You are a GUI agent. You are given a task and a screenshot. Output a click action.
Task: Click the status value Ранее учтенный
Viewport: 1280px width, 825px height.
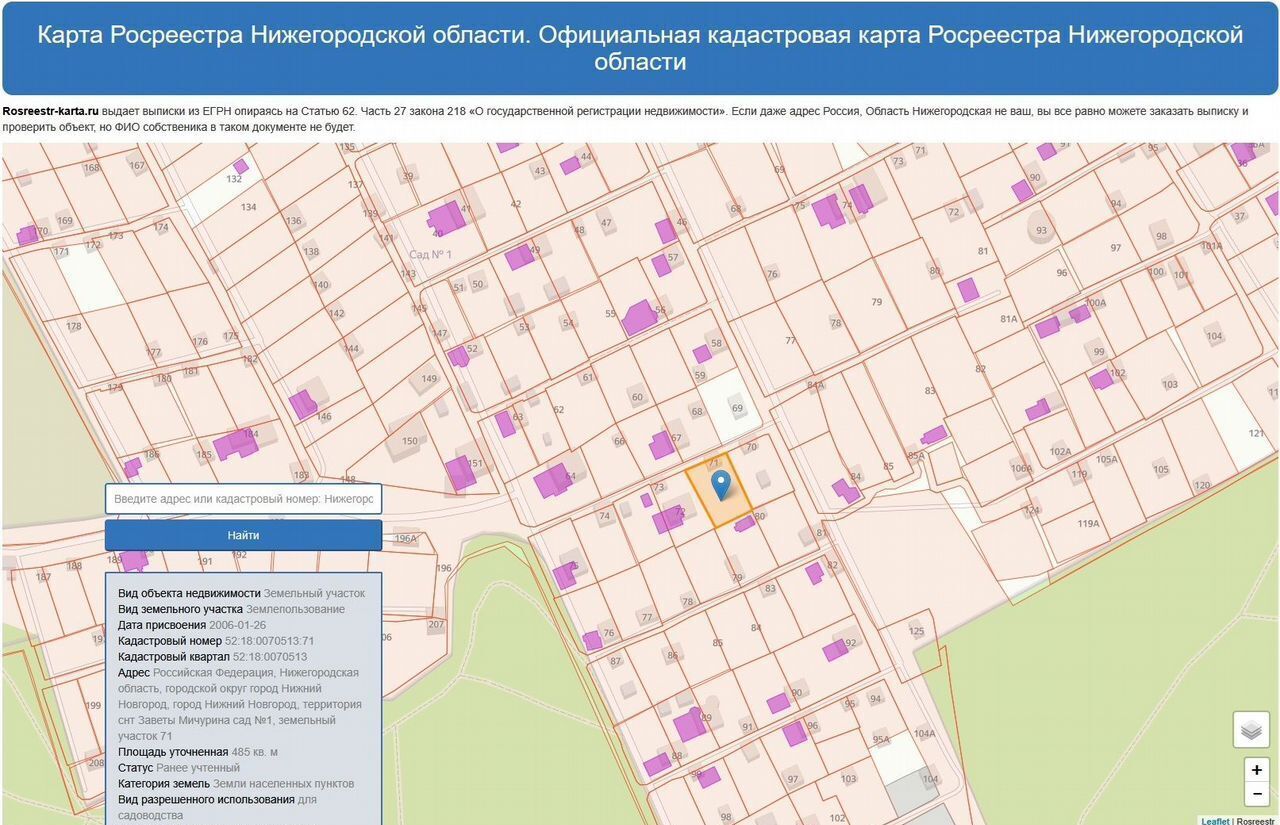click(x=198, y=768)
